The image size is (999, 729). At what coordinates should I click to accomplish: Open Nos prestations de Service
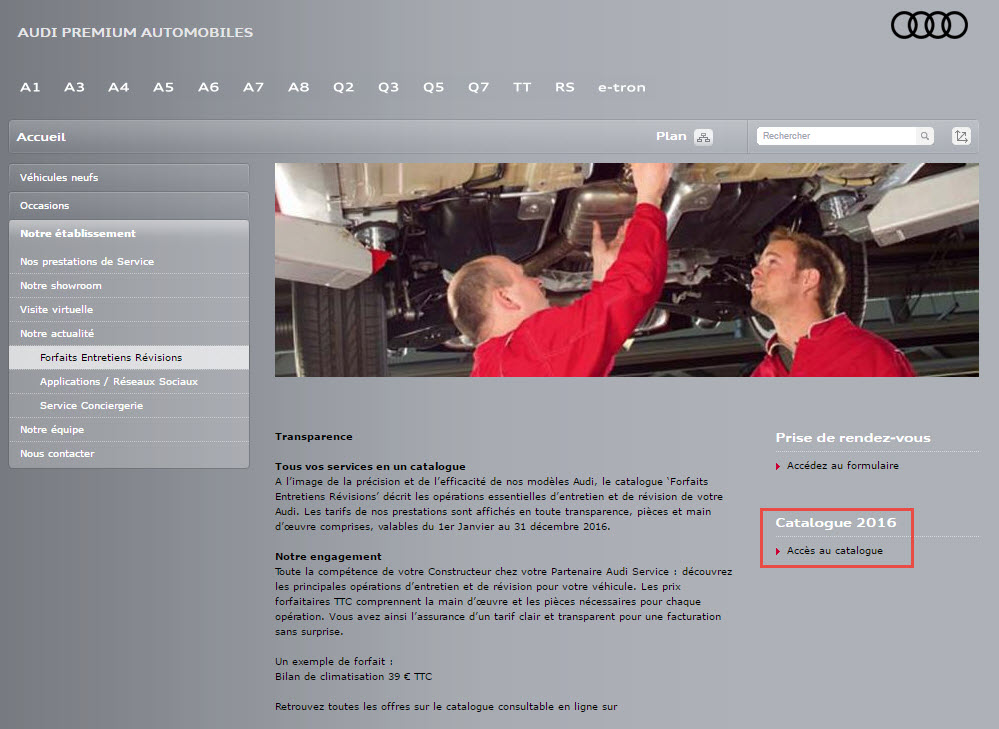129,261
